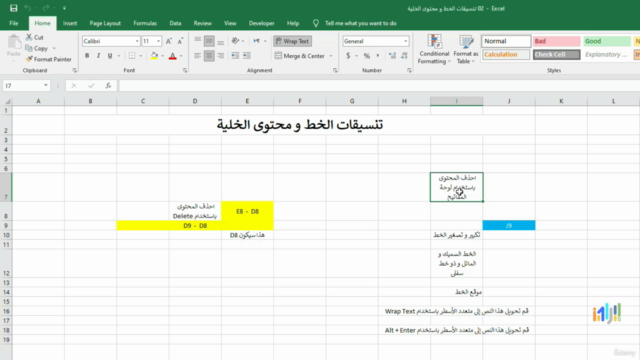Top align cell content

198,41
